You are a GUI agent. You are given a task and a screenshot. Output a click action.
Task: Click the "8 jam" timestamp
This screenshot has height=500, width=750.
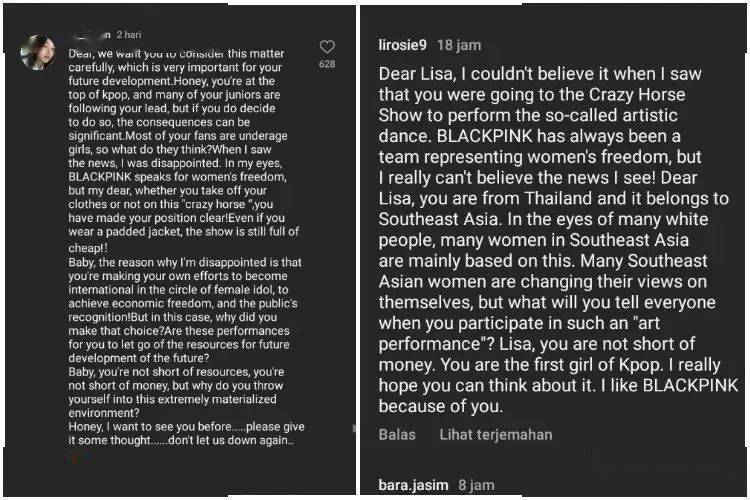coord(476,485)
